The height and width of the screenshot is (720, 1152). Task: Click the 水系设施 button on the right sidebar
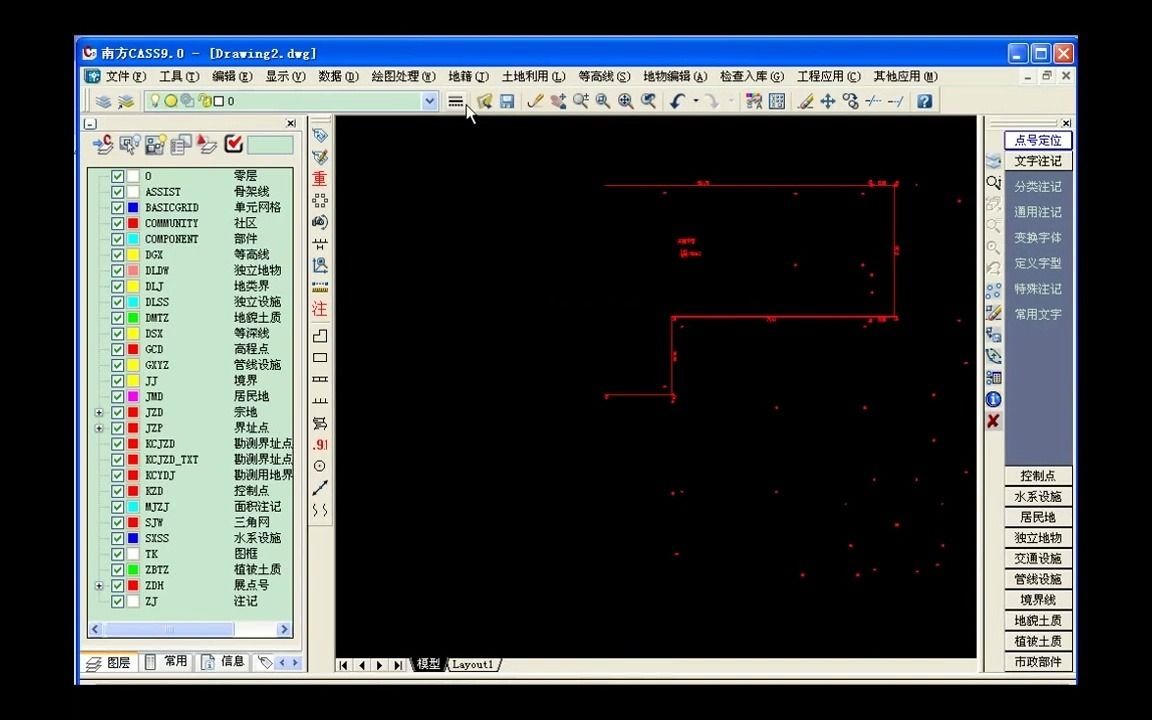tap(1037, 496)
